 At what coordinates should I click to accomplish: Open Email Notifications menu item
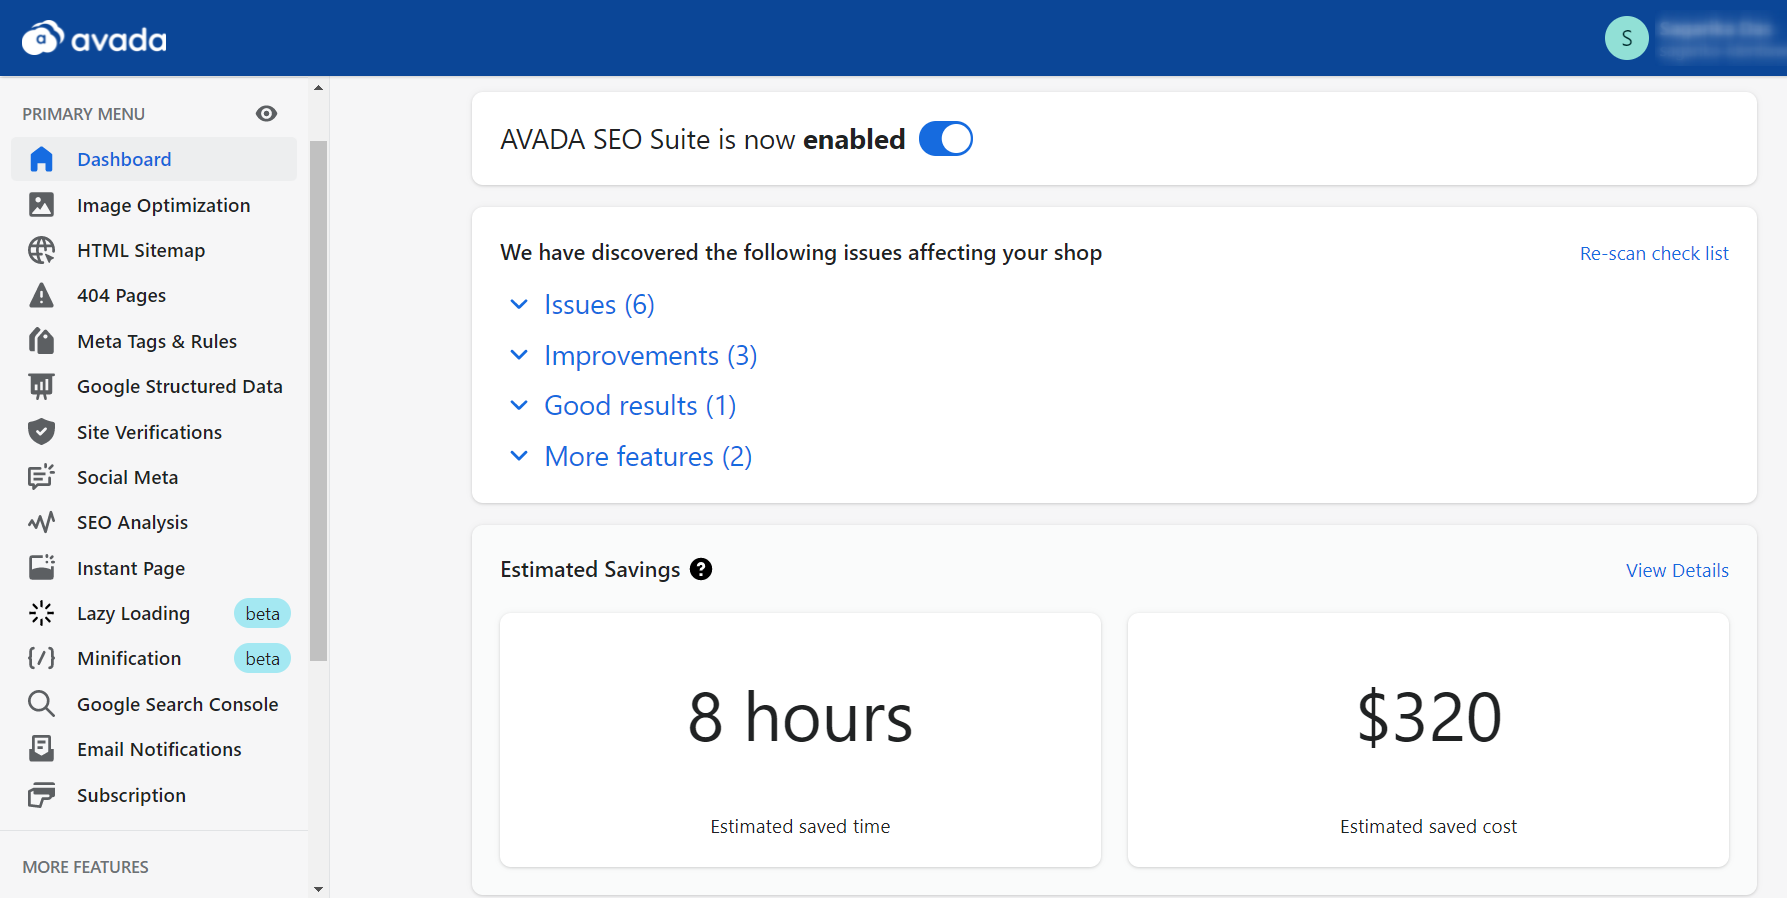point(154,749)
